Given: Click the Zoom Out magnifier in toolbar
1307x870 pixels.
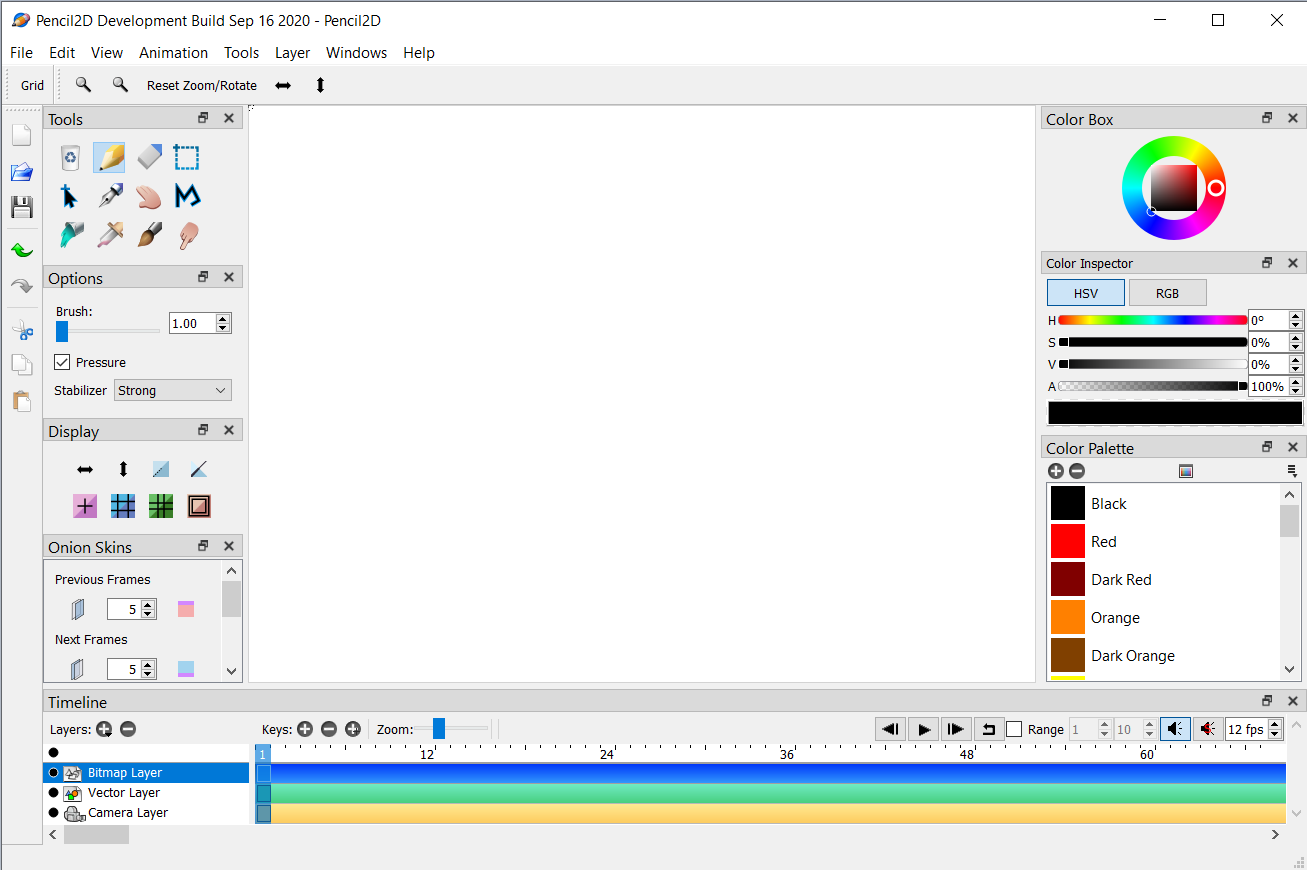Looking at the screenshot, I should [x=120, y=85].
